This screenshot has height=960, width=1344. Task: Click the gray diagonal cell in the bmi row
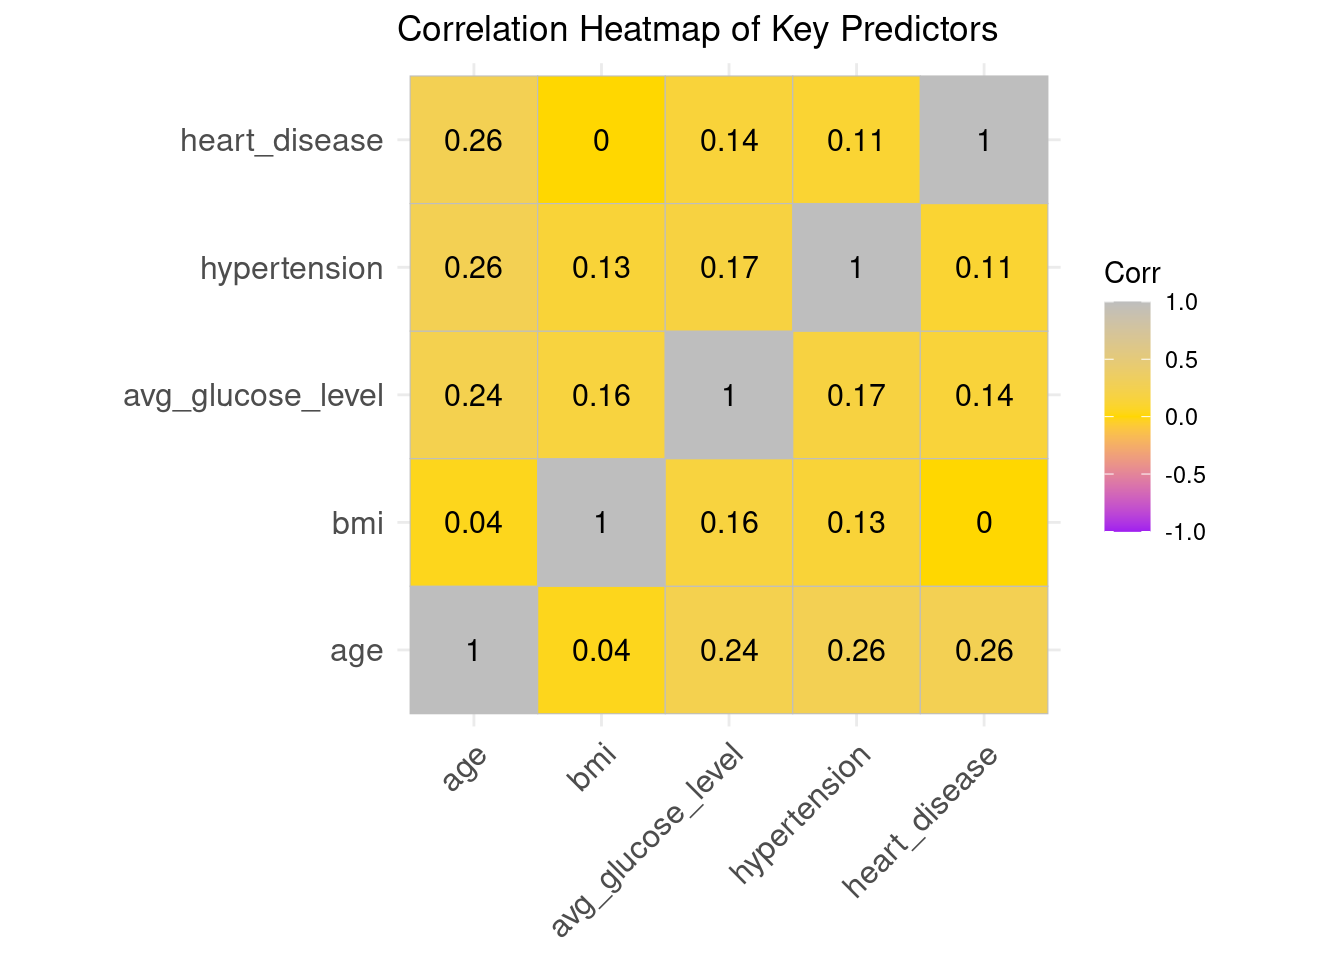coord(601,523)
